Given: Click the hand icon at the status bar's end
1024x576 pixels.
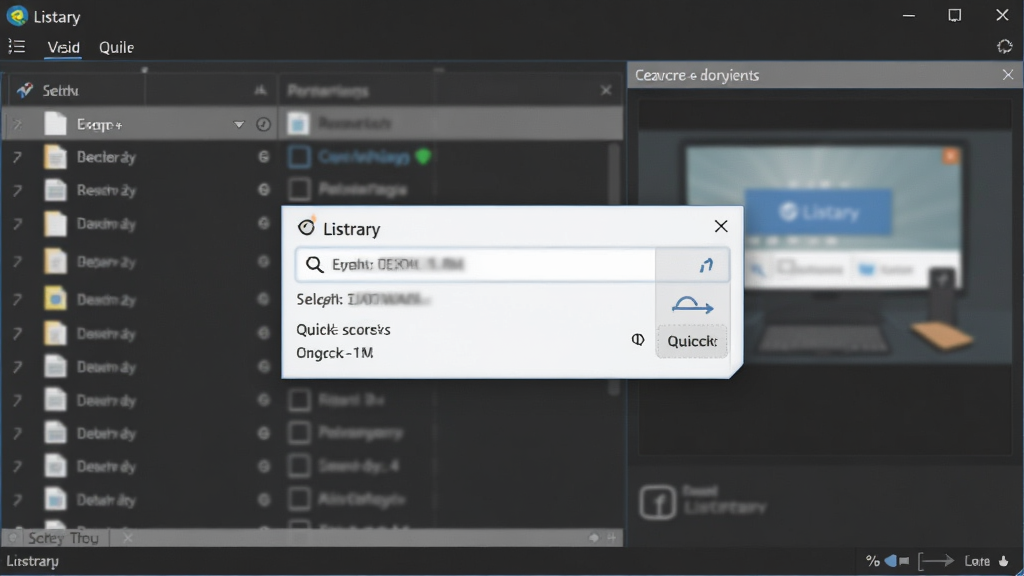Looking at the screenshot, I should click(1004, 561).
